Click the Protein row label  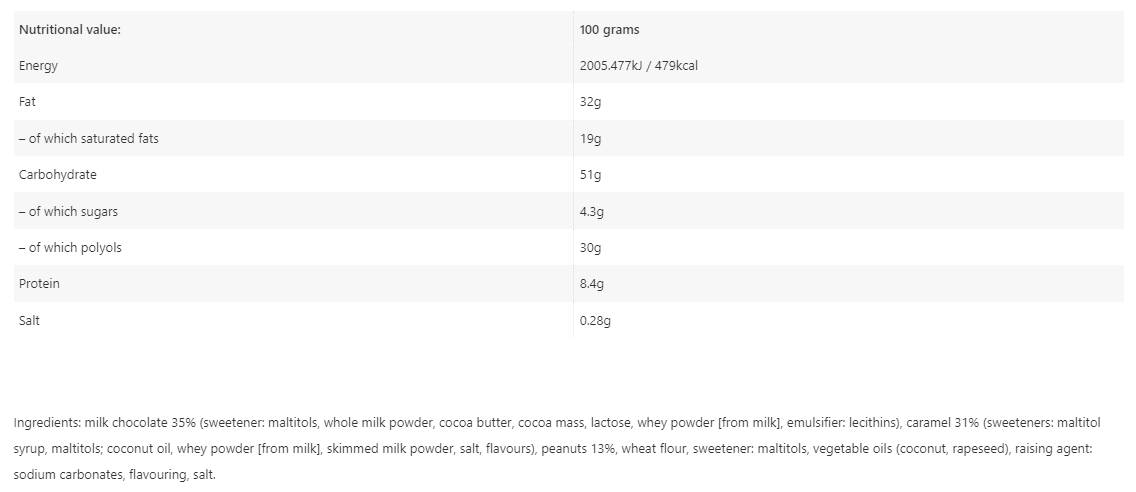(39, 284)
